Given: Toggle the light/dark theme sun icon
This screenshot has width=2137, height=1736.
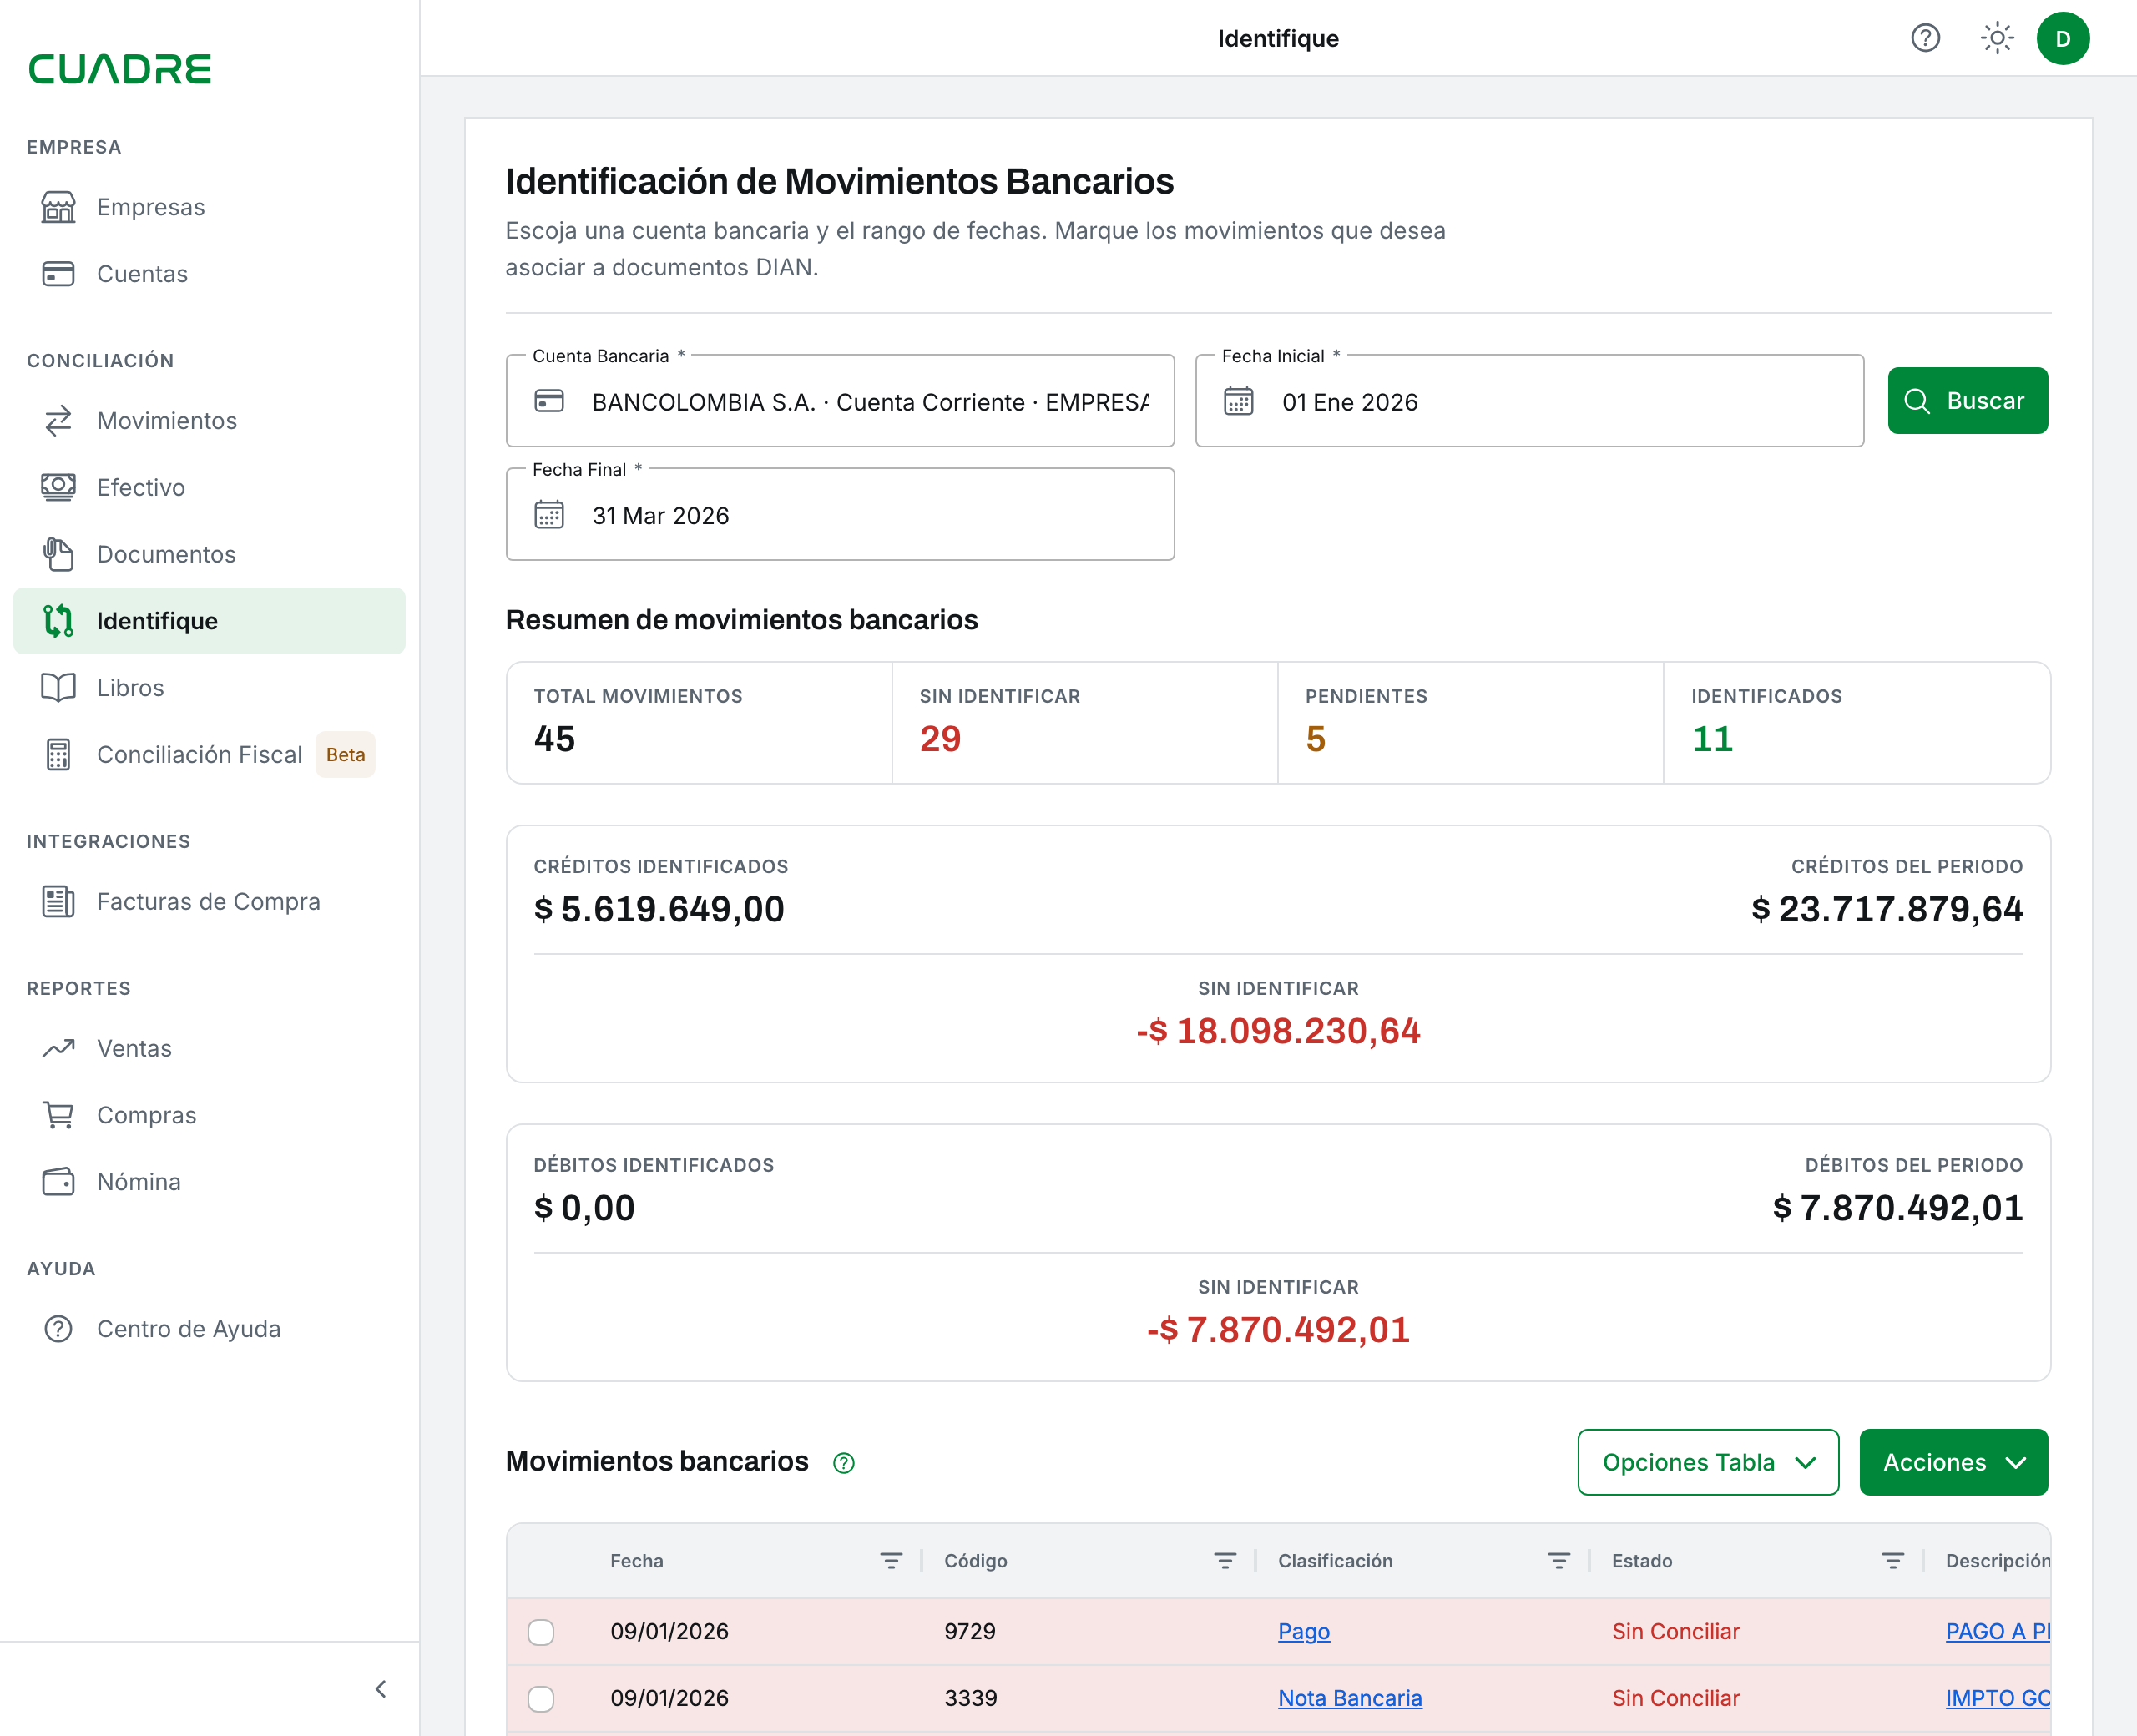Looking at the screenshot, I should pos(1997,38).
